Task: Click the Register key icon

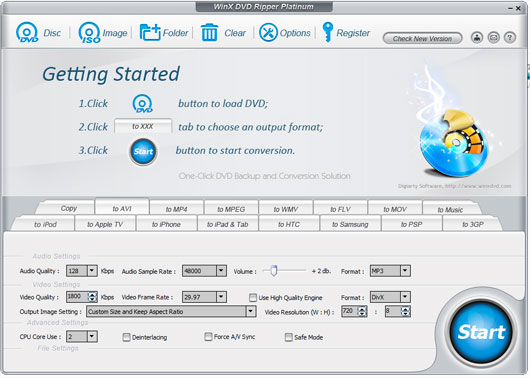Action: coord(327,32)
